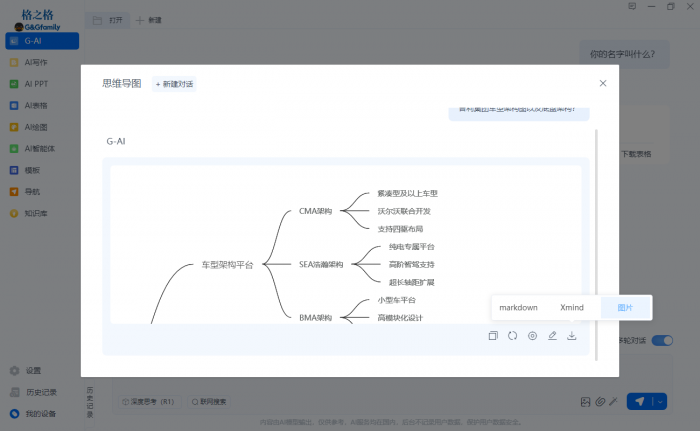
Task: Export mind map as Xmind
Action: point(572,307)
